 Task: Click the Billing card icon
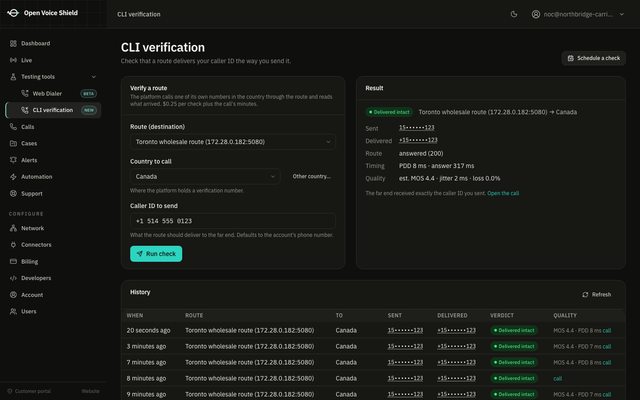(13, 261)
